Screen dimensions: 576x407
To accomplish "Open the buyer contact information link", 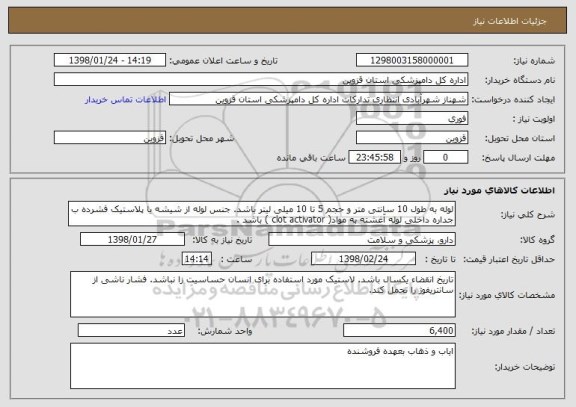I will coord(125,100).
